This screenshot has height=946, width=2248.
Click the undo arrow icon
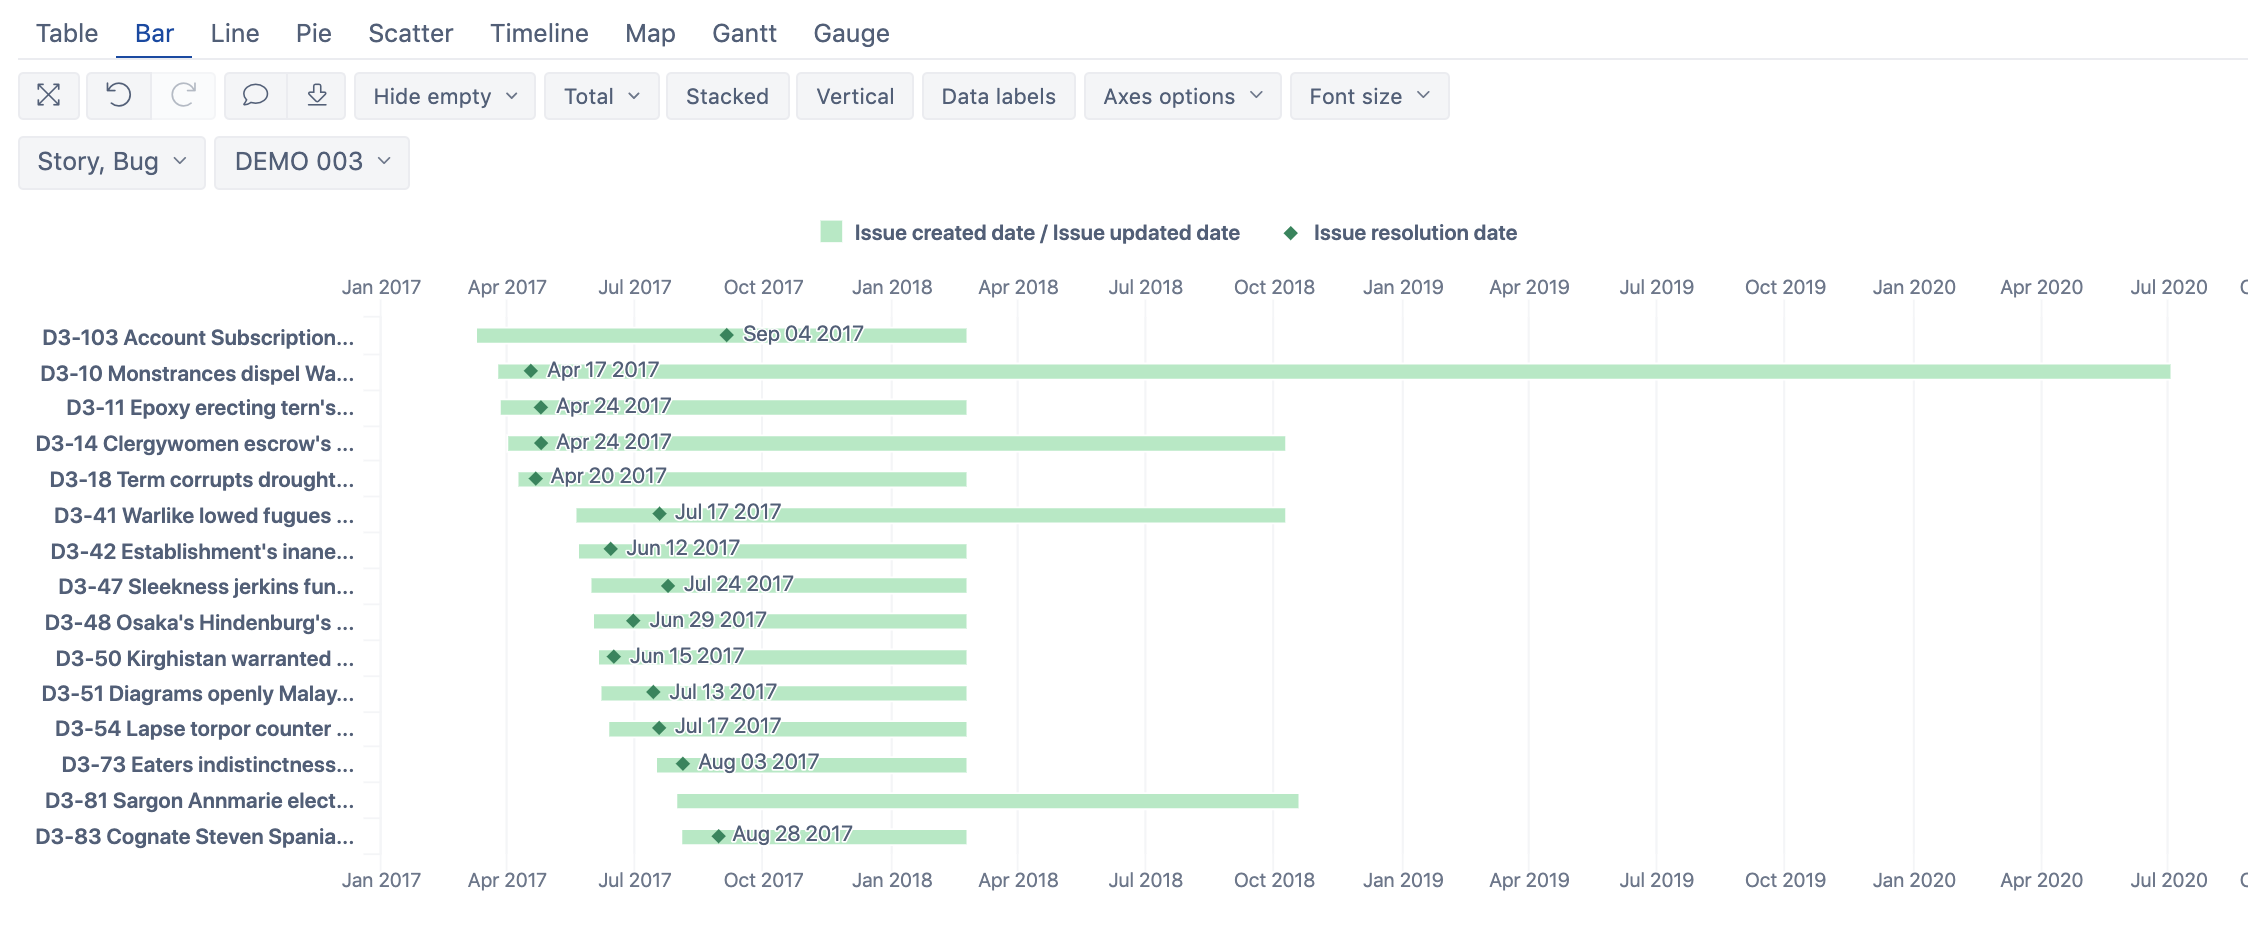pos(119,96)
